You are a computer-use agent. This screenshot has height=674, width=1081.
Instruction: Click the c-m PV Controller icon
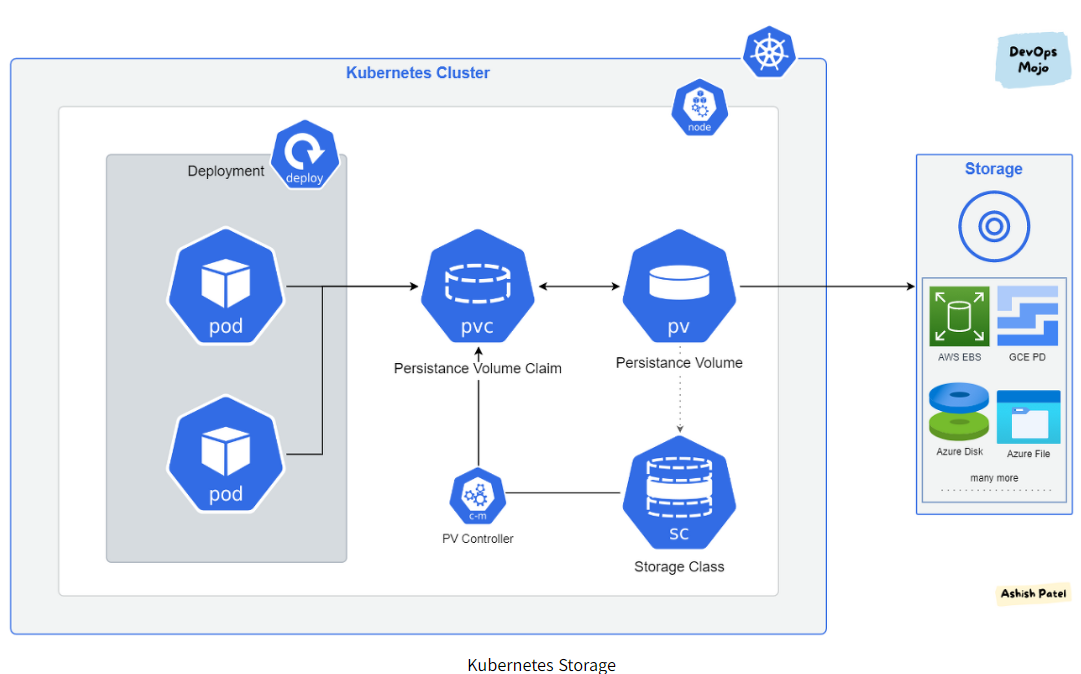pos(477,495)
